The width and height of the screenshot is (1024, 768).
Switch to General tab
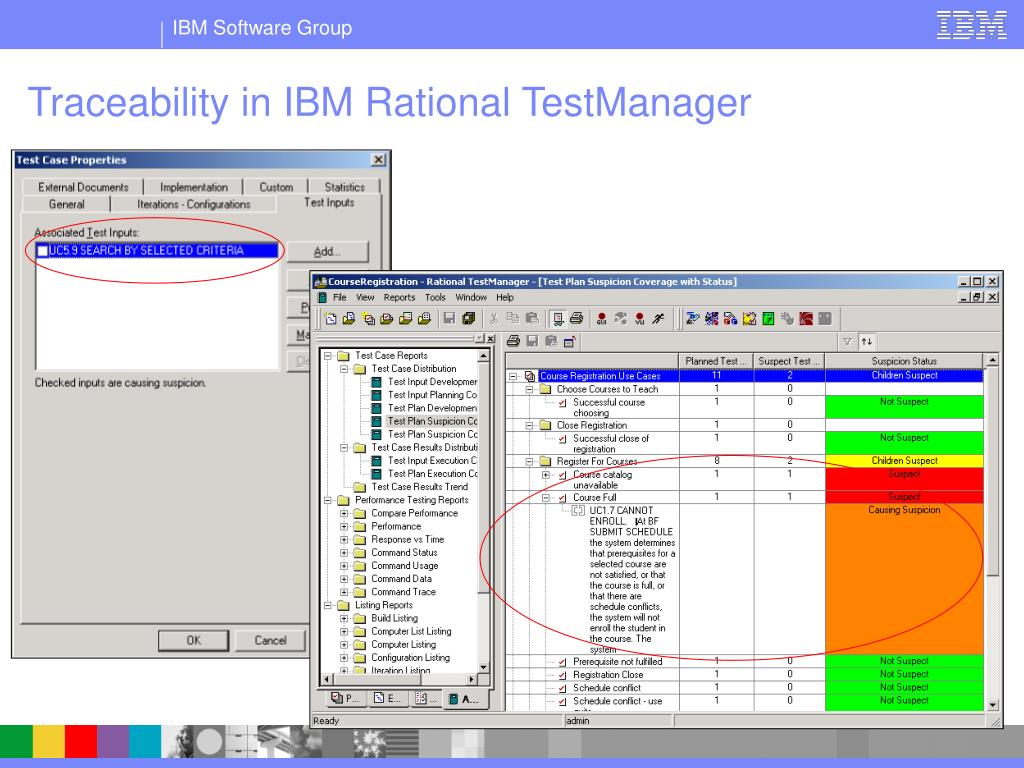click(67, 204)
